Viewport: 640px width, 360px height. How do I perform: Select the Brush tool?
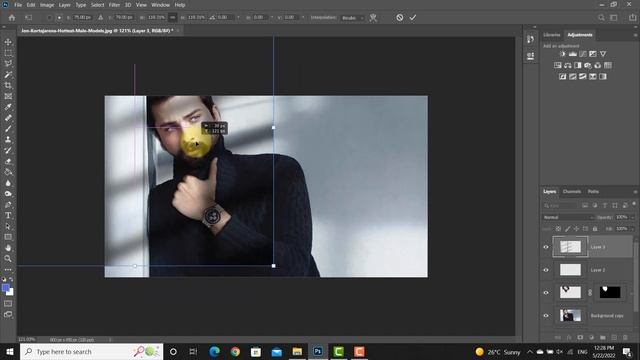(x=8, y=129)
